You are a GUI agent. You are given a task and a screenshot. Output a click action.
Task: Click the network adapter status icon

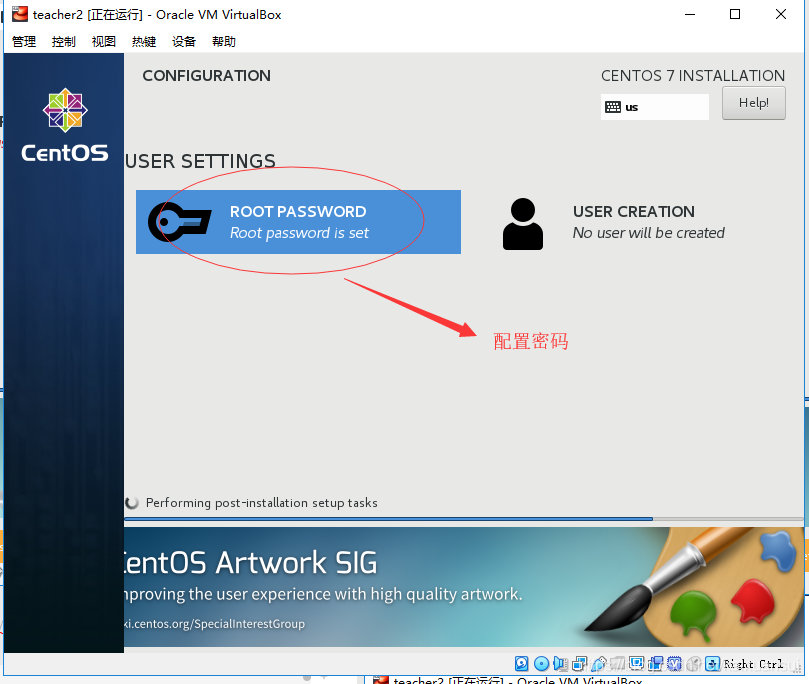[579, 663]
